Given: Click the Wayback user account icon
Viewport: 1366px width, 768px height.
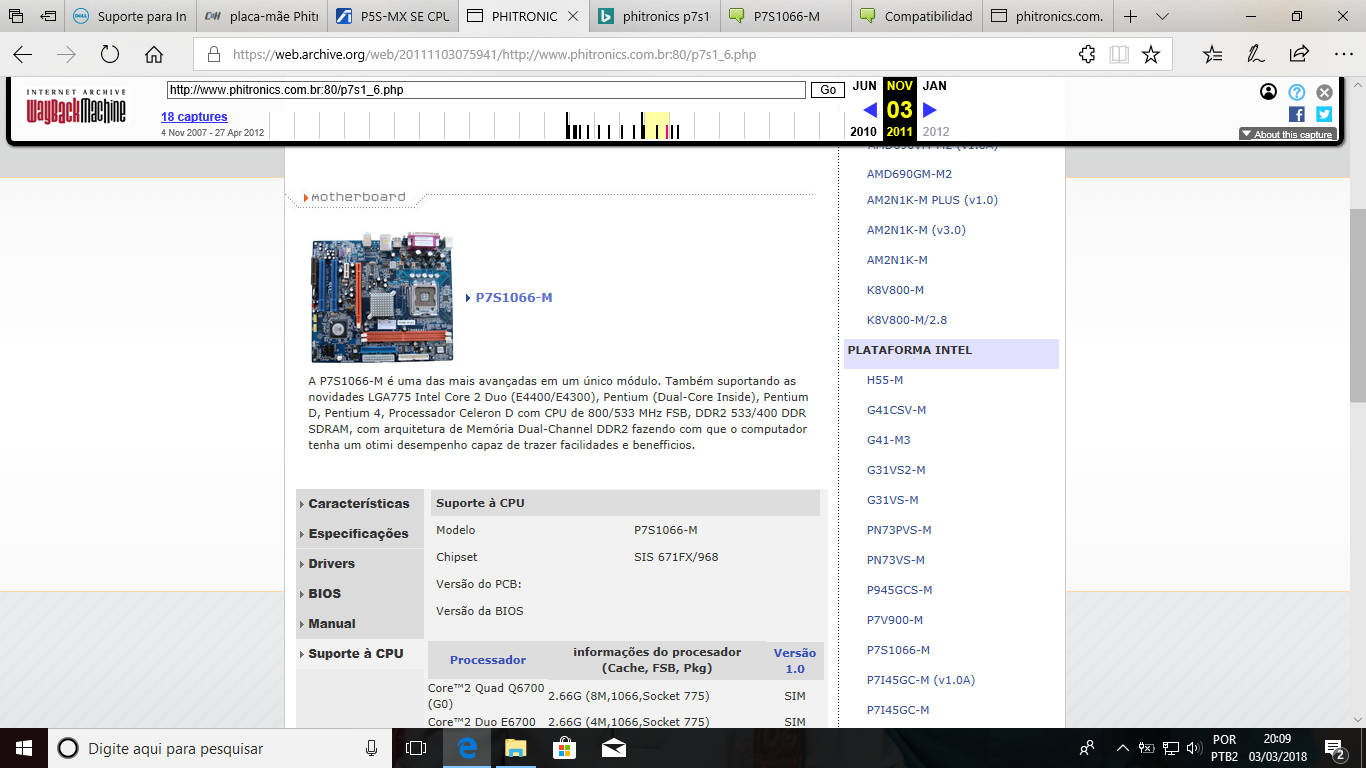Looking at the screenshot, I should (1268, 92).
